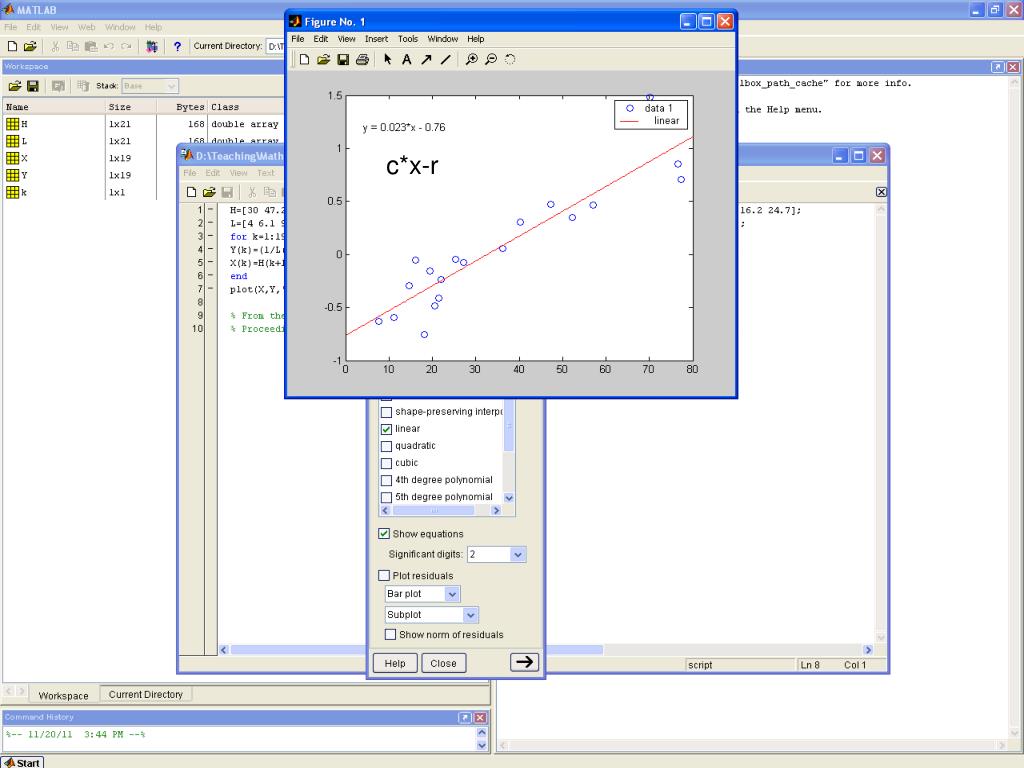
Task: Click the right arrow expand button
Action: click(524, 662)
